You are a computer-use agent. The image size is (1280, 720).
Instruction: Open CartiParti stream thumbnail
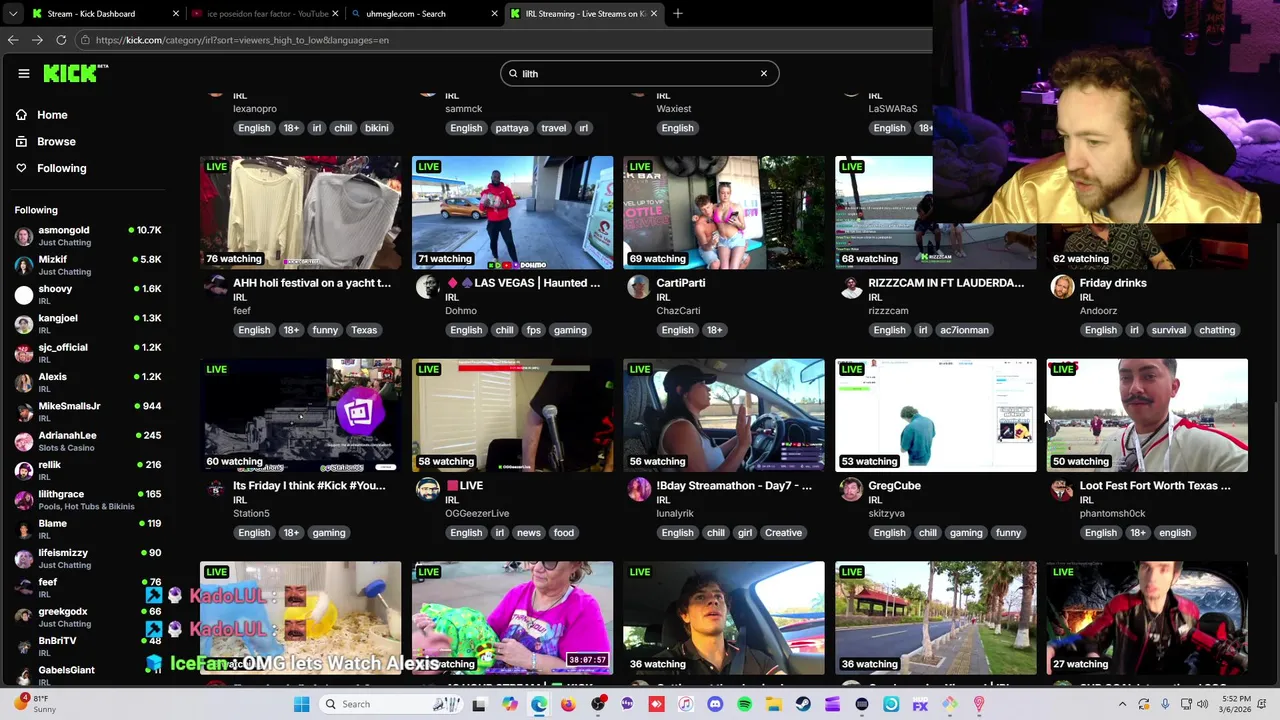[x=724, y=212]
